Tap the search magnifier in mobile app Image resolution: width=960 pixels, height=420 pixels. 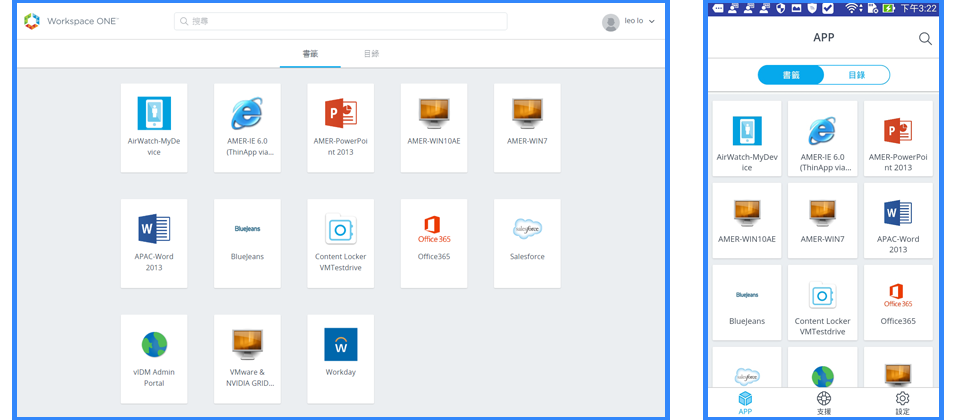click(925, 39)
